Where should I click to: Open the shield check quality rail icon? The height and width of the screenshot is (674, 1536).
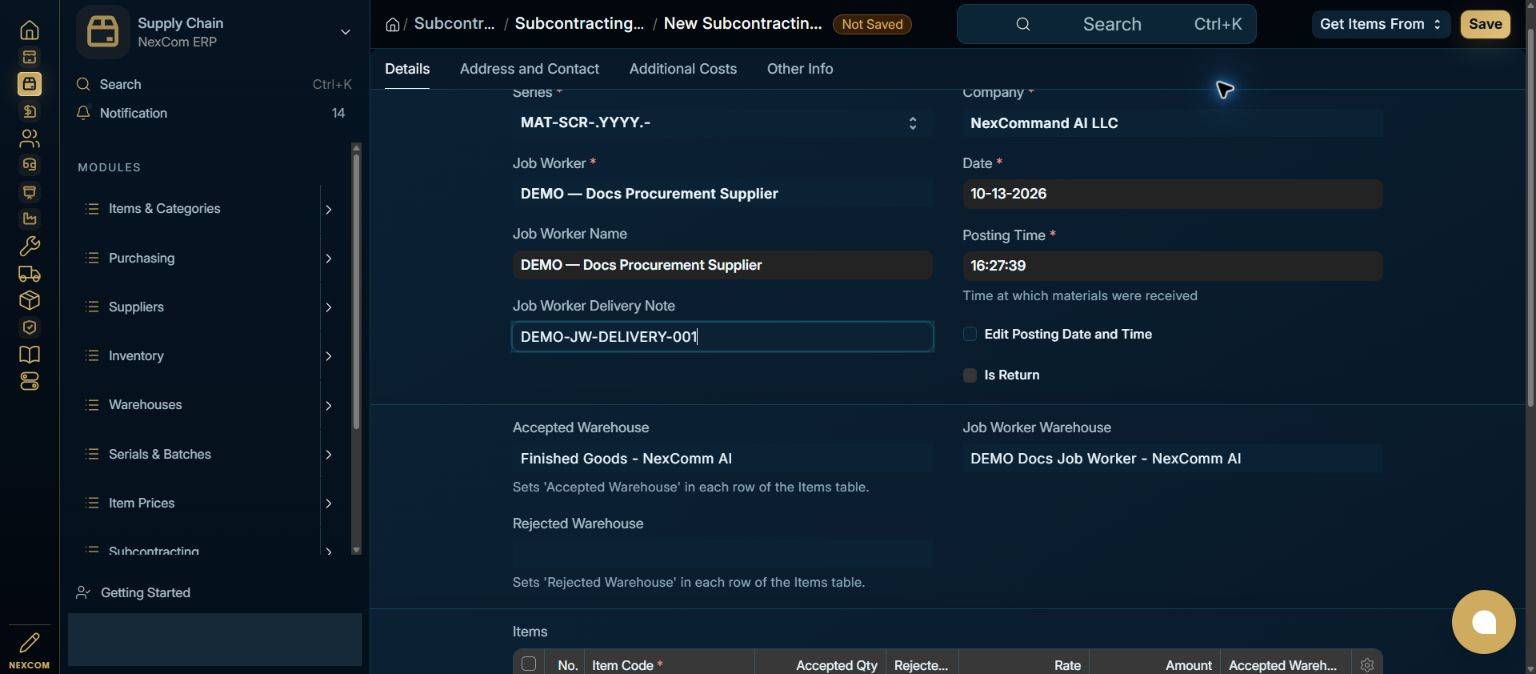[29, 327]
